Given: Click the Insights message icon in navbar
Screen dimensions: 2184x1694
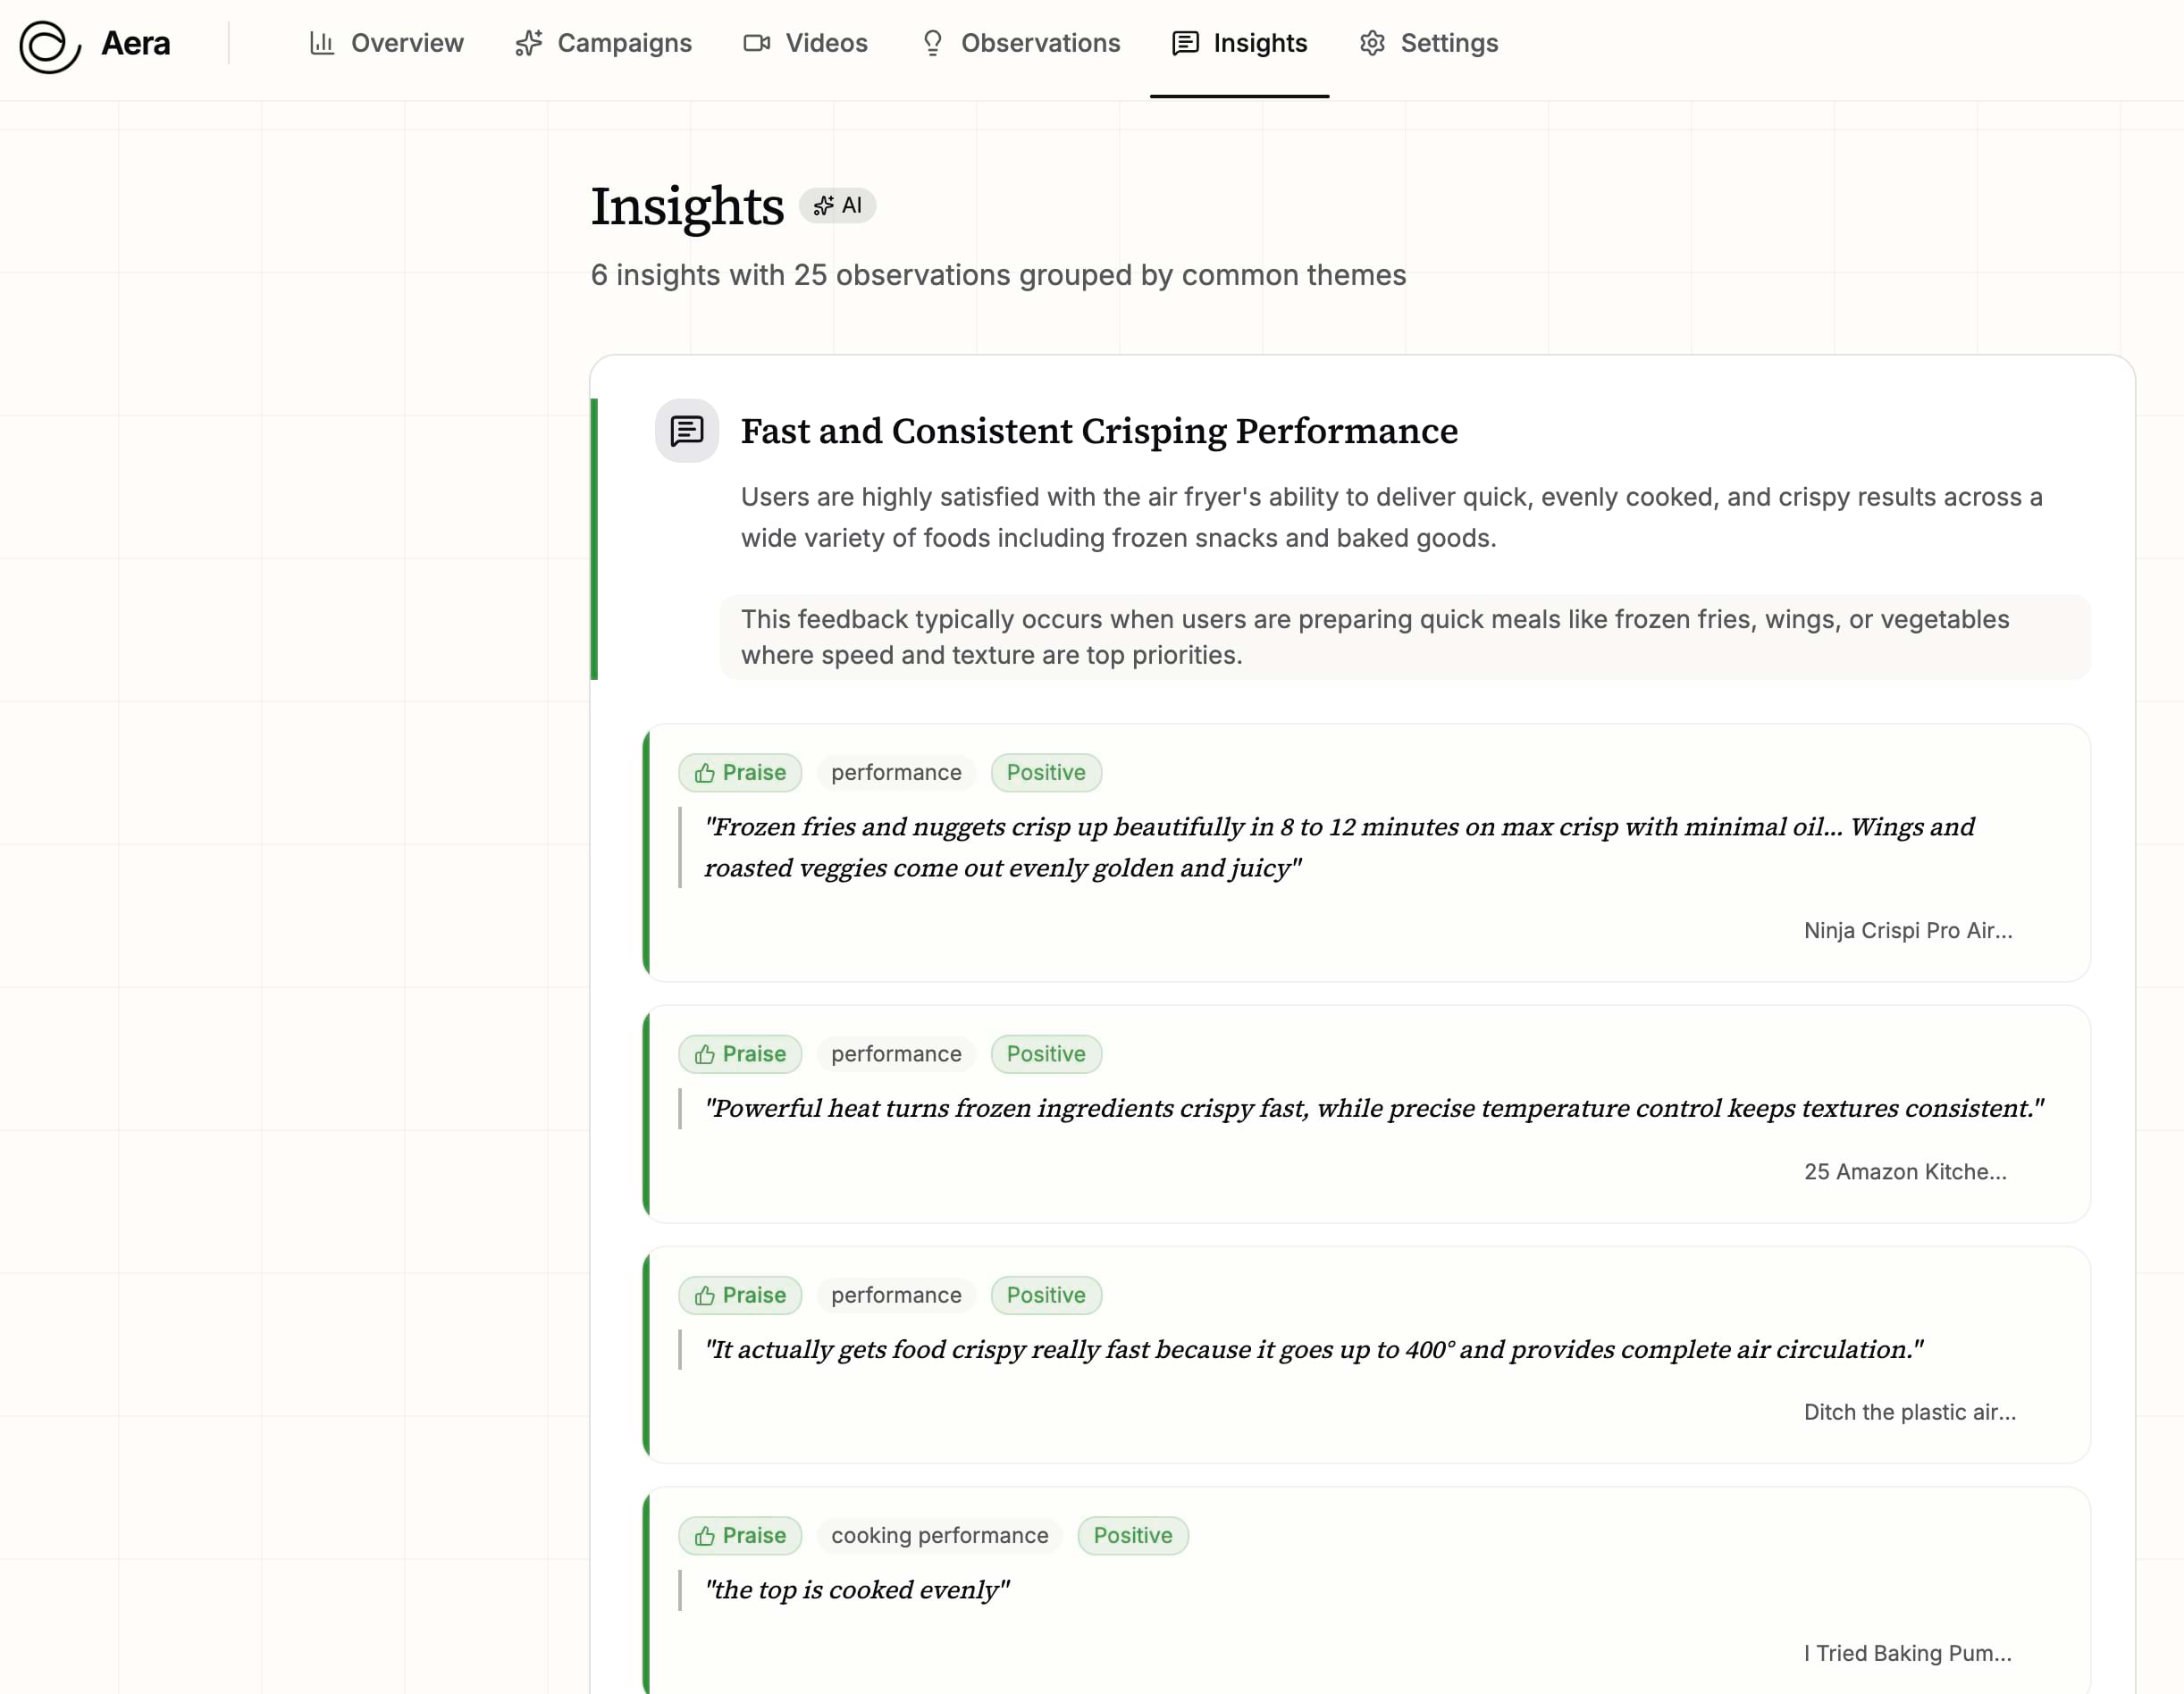Looking at the screenshot, I should pos(1185,43).
